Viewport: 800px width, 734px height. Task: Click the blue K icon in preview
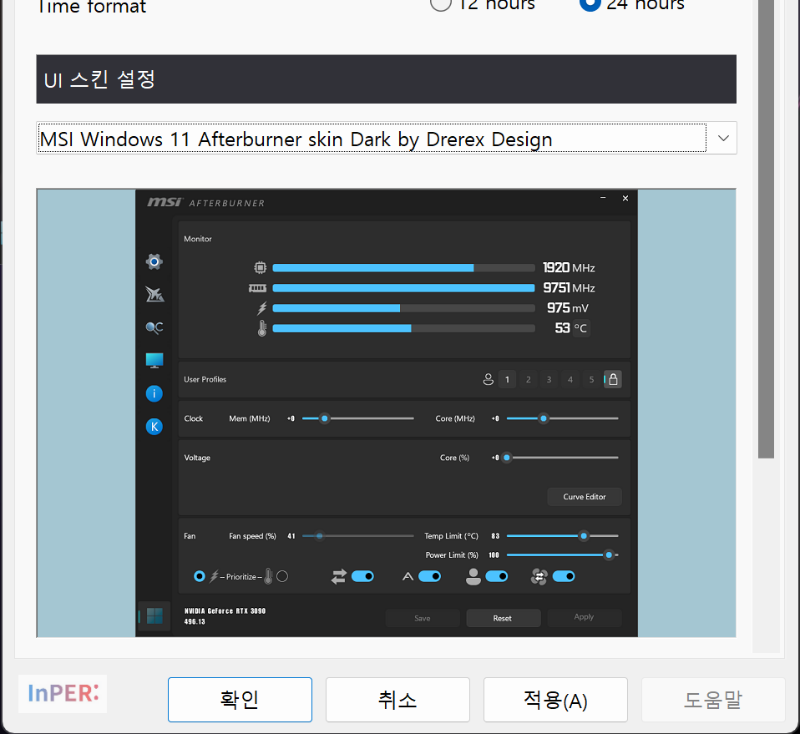click(154, 426)
